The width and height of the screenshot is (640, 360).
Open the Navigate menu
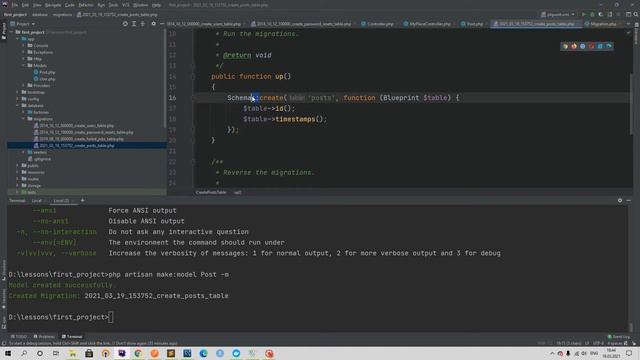pyautogui.click(x=53, y=5)
